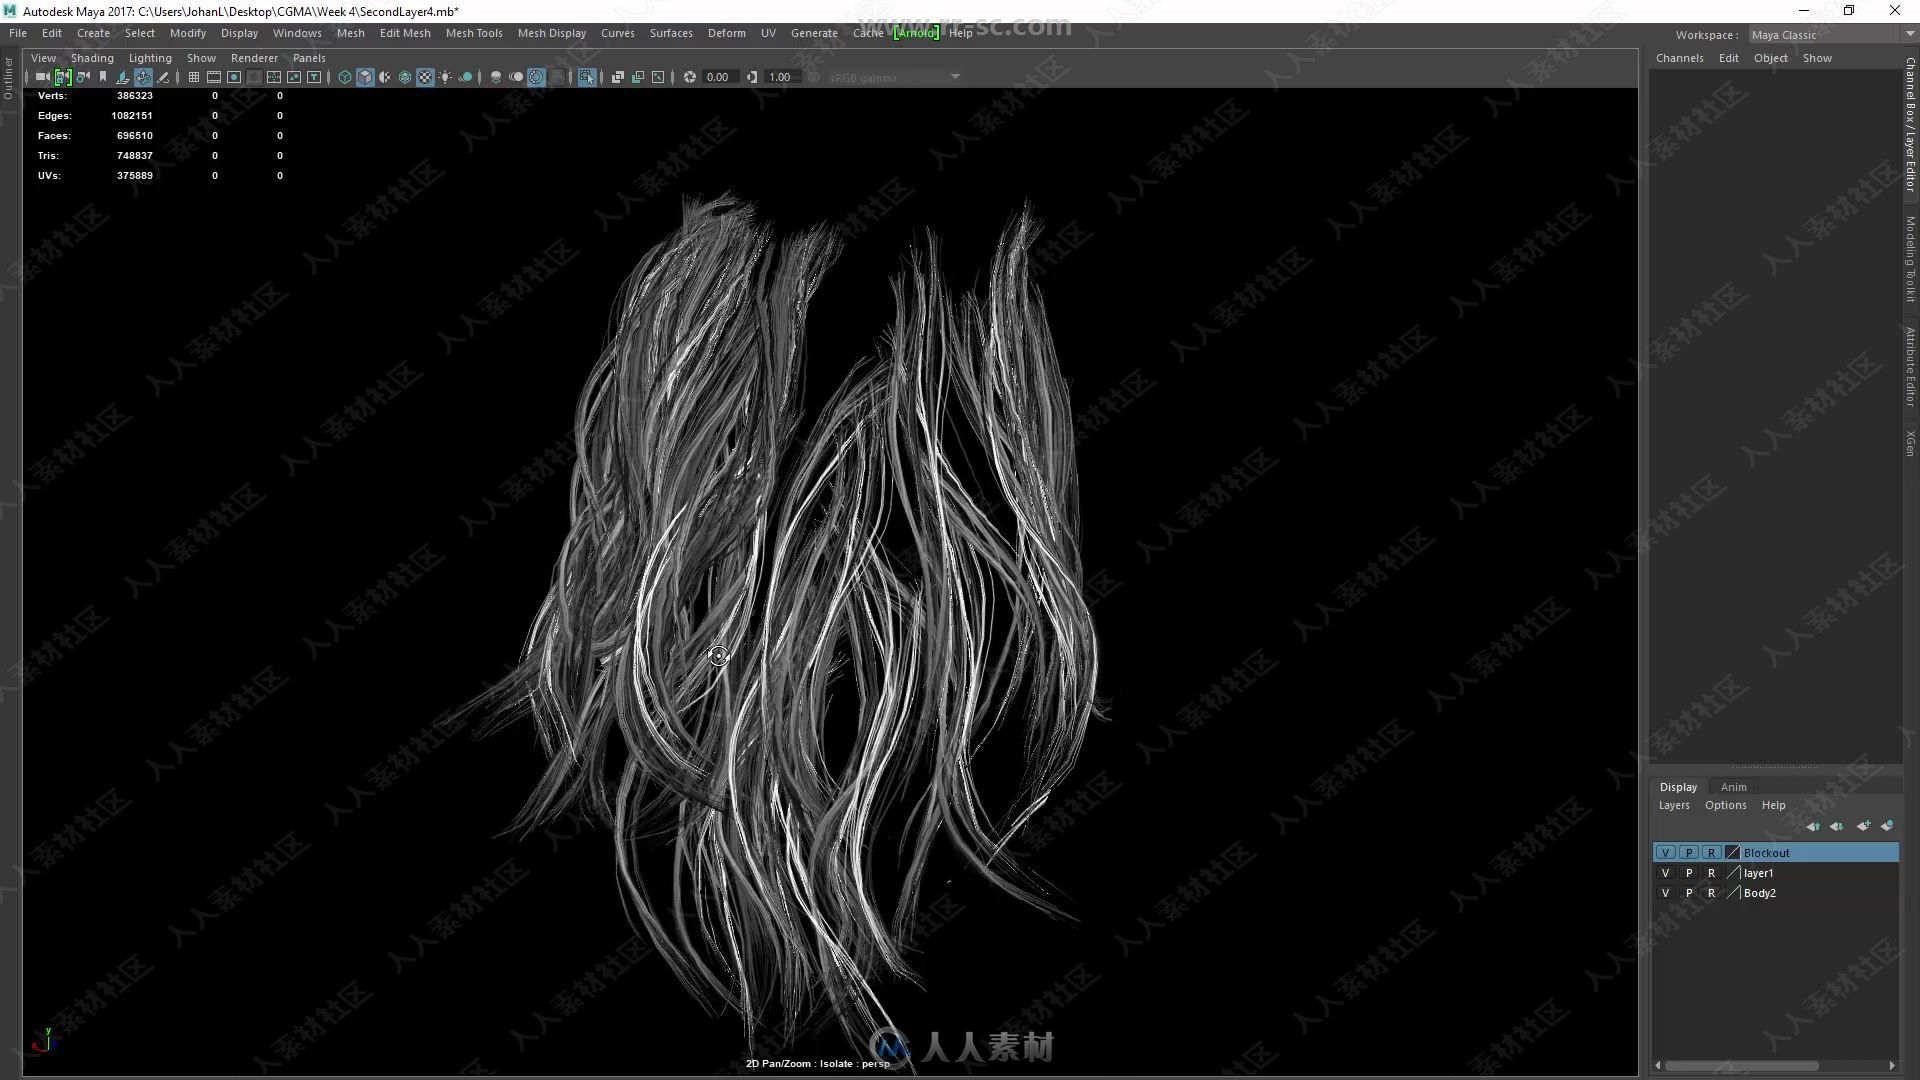Toggle the Safe Action icon
The height and width of the screenshot is (1080, 1920).
(x=294, y=77)
